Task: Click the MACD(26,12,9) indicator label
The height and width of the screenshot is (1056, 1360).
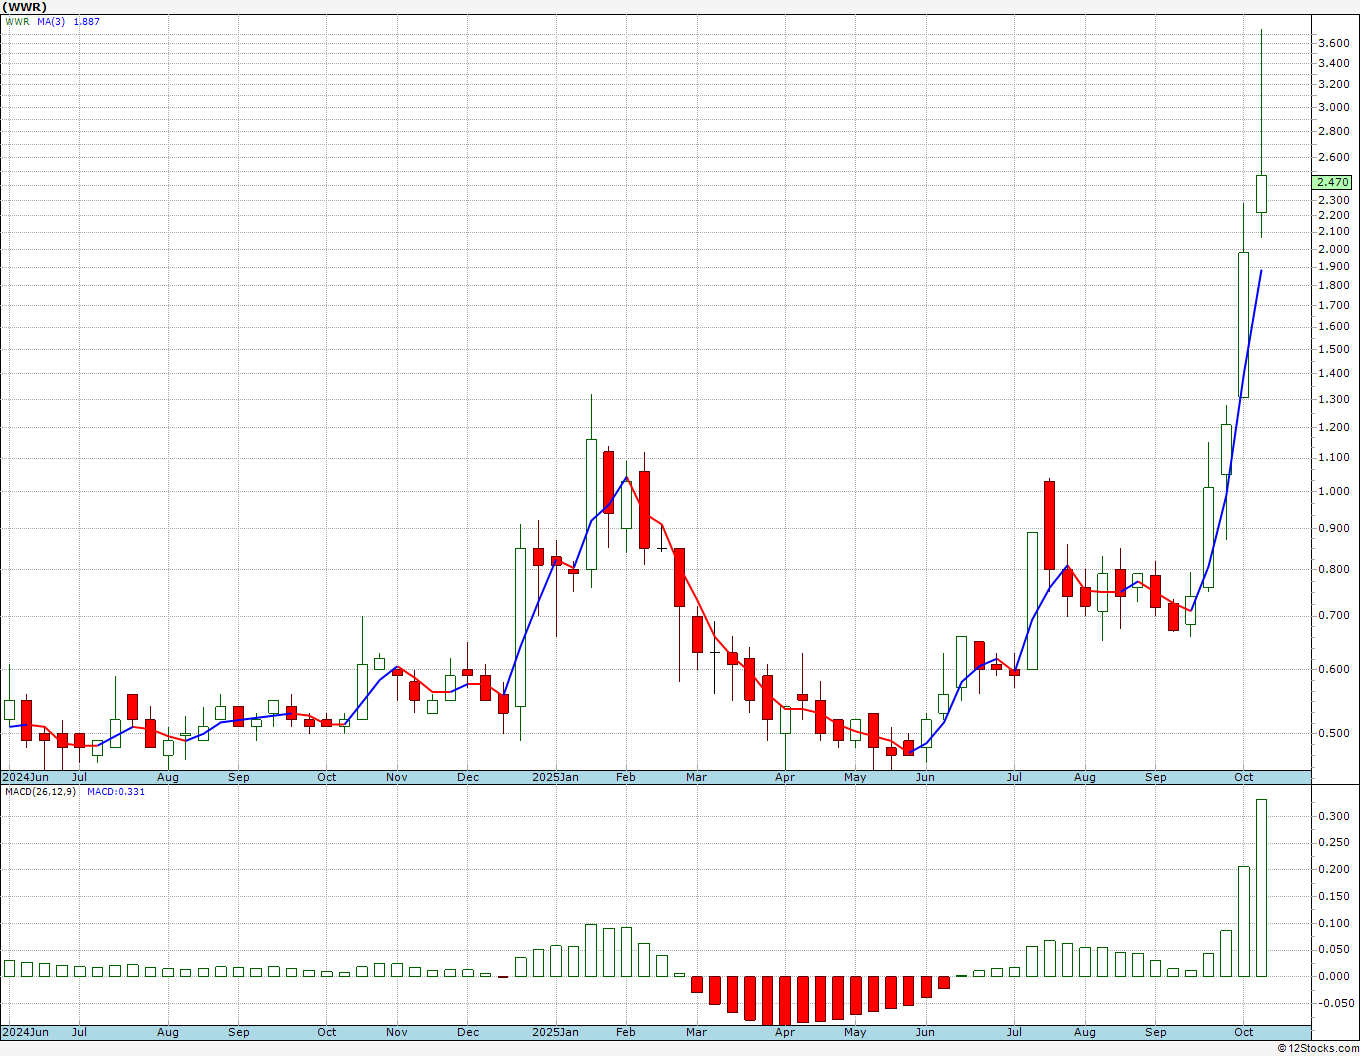Action: tap(40, 792)
